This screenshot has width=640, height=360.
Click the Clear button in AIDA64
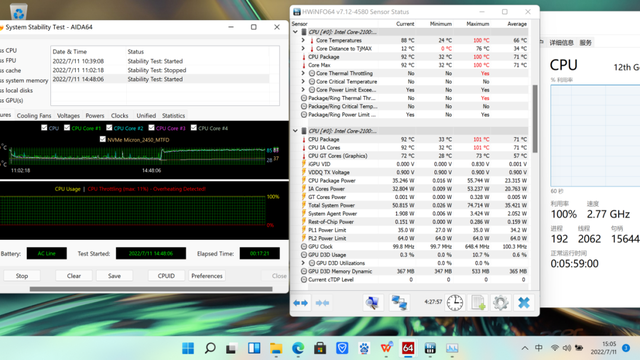click(x=74, y=276)
